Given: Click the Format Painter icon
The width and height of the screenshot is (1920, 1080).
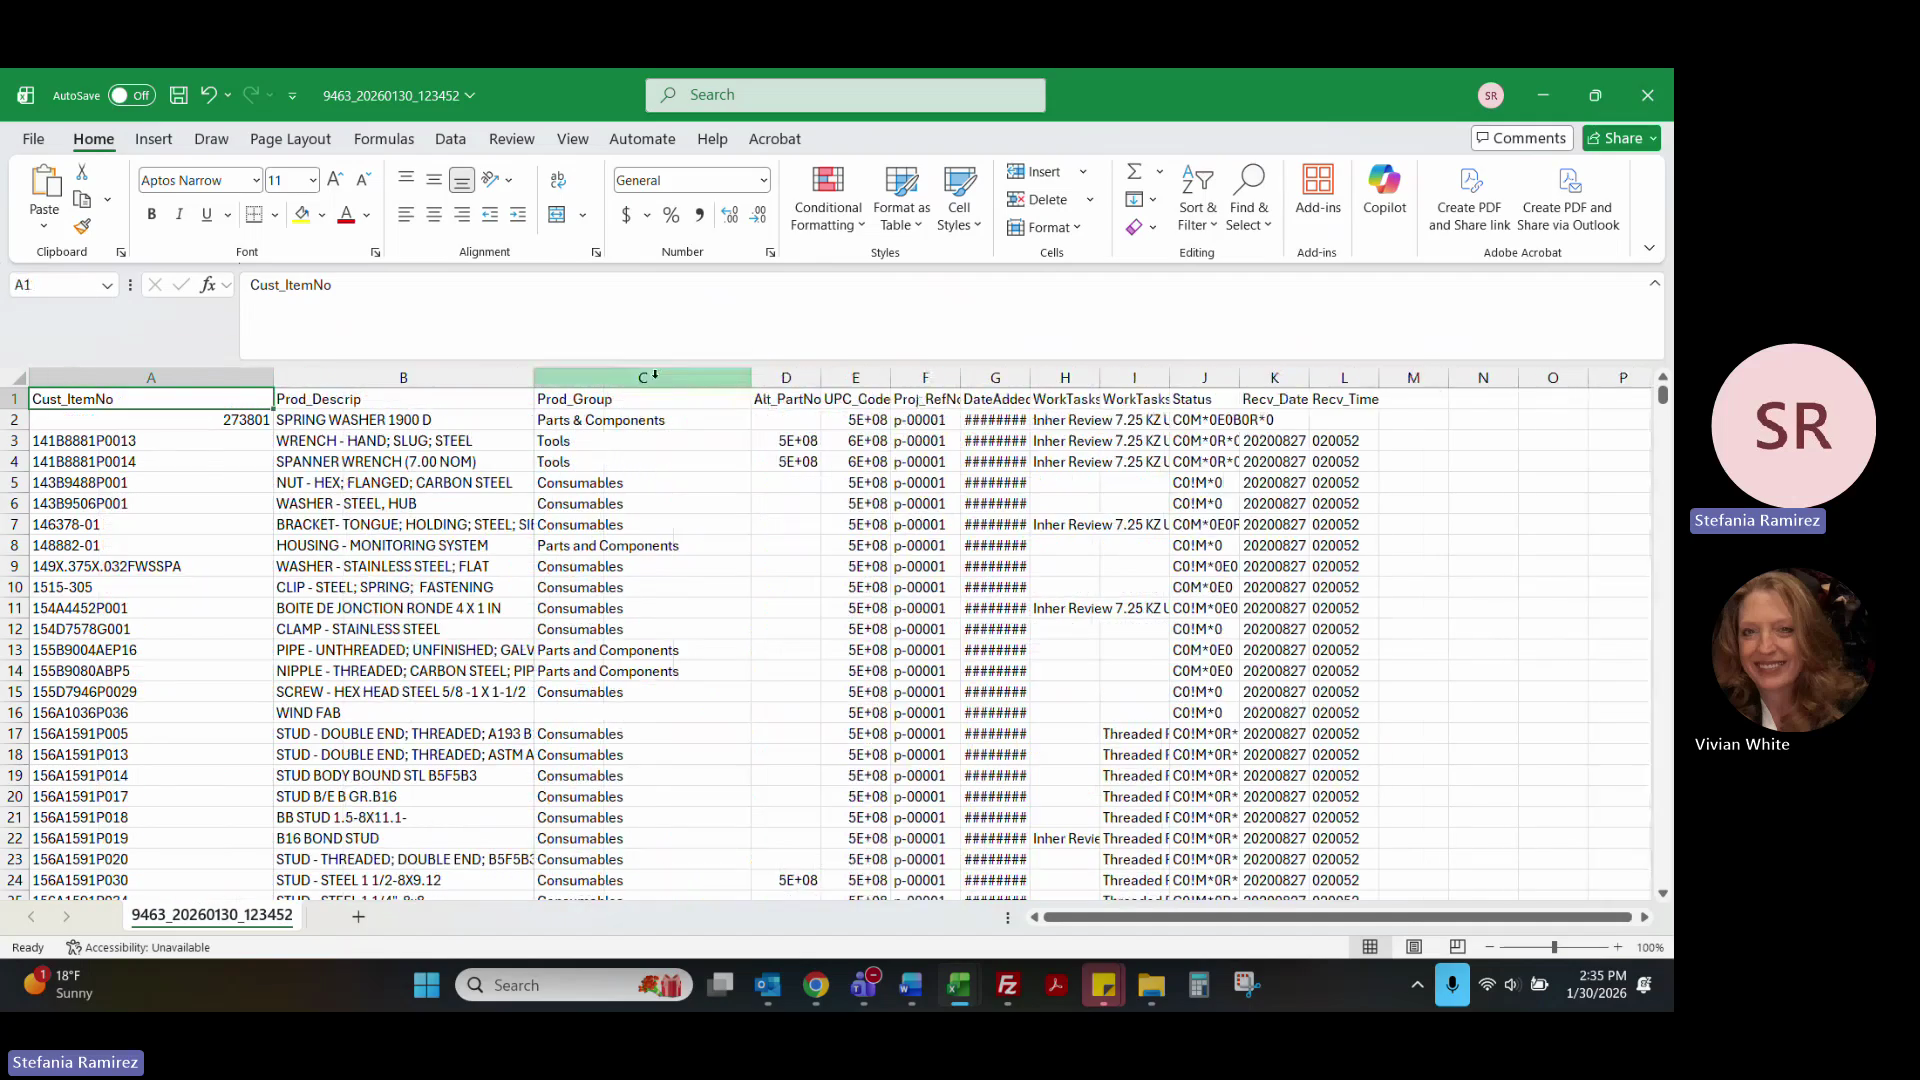Looking at the screenshot, I should (82, 227).
